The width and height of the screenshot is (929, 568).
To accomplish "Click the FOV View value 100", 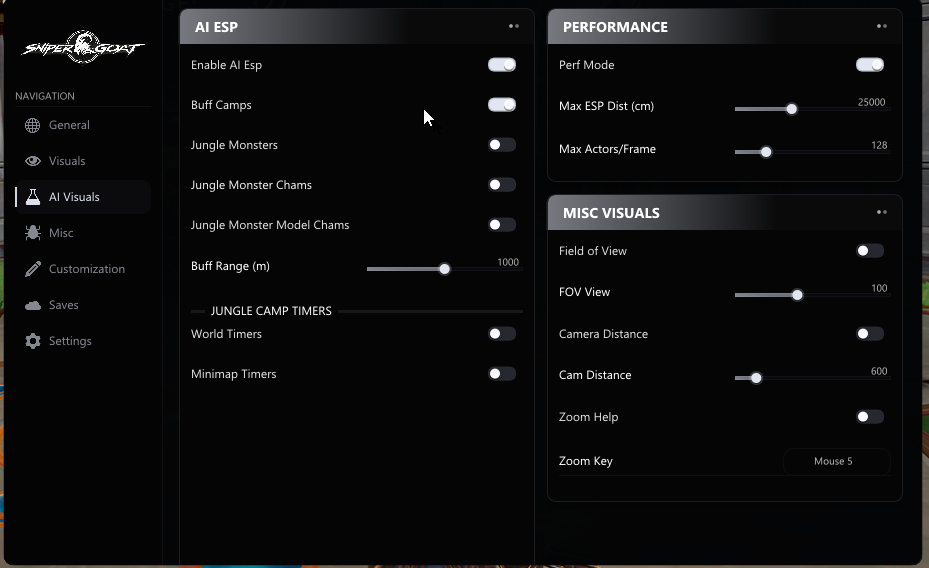I will coord(879,288).
